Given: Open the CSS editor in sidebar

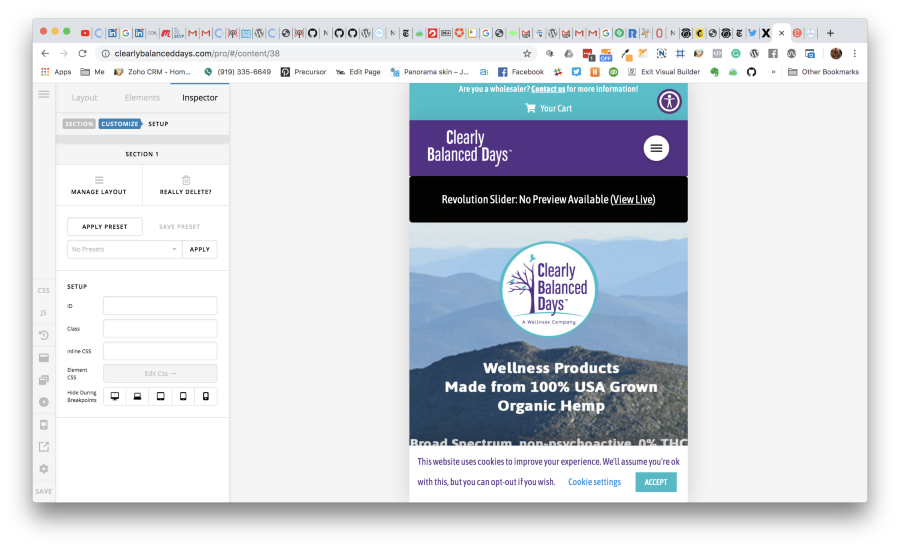Looking at the screenshot, I should tap(44, 291).
